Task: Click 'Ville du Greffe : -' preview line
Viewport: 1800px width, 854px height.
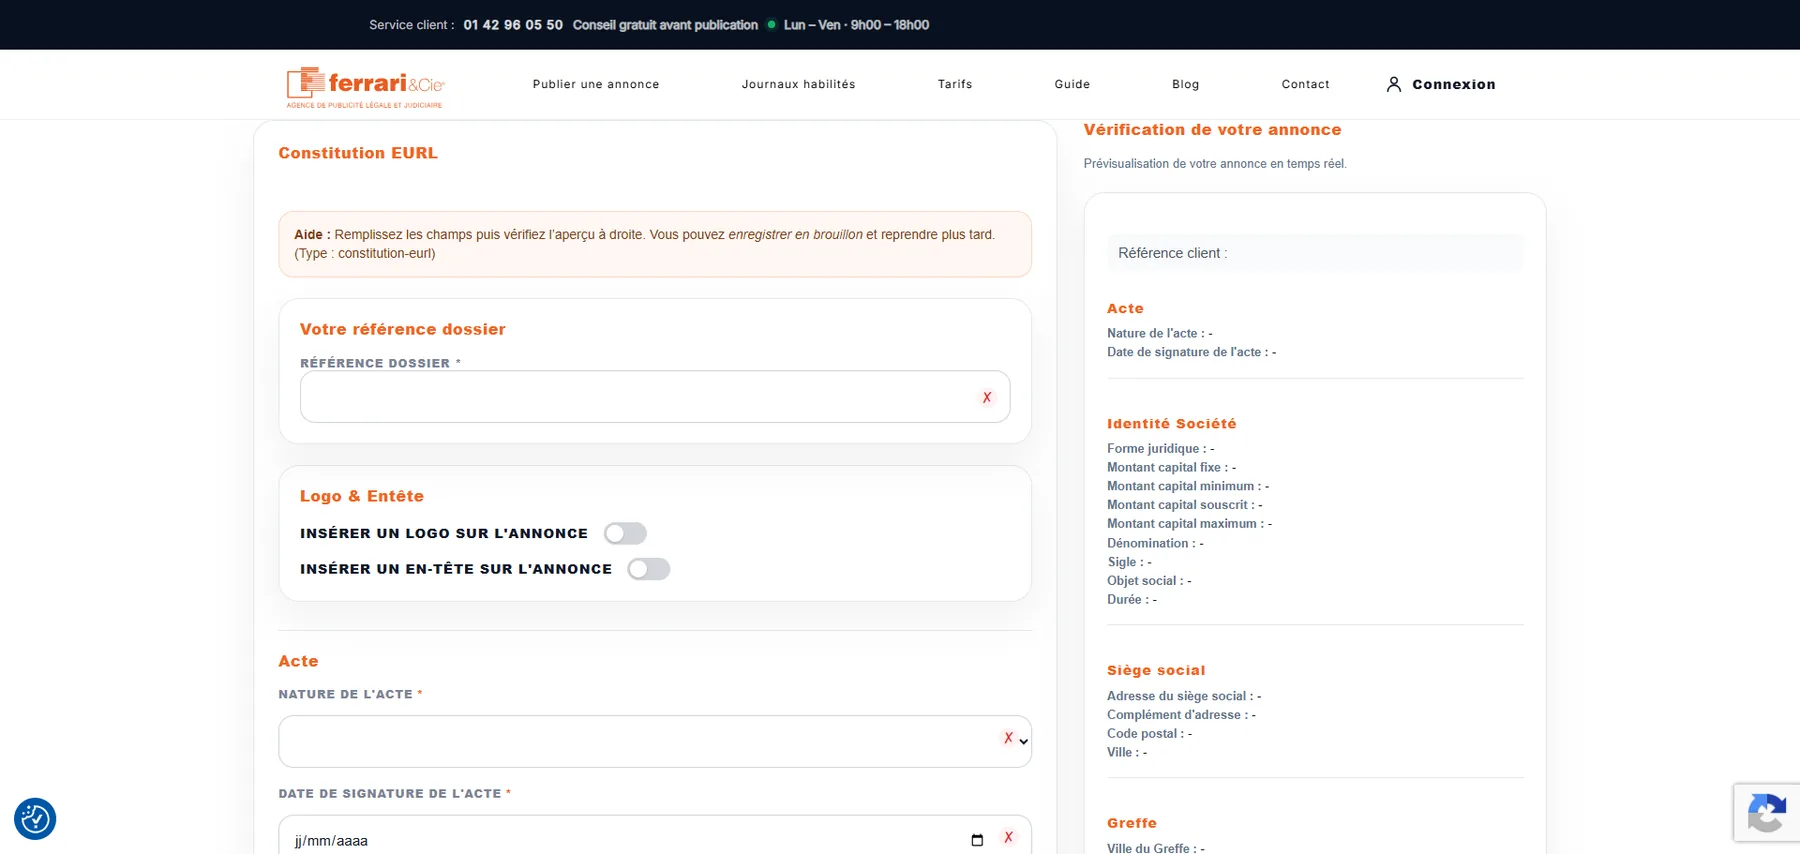Action: (1156, 848)
